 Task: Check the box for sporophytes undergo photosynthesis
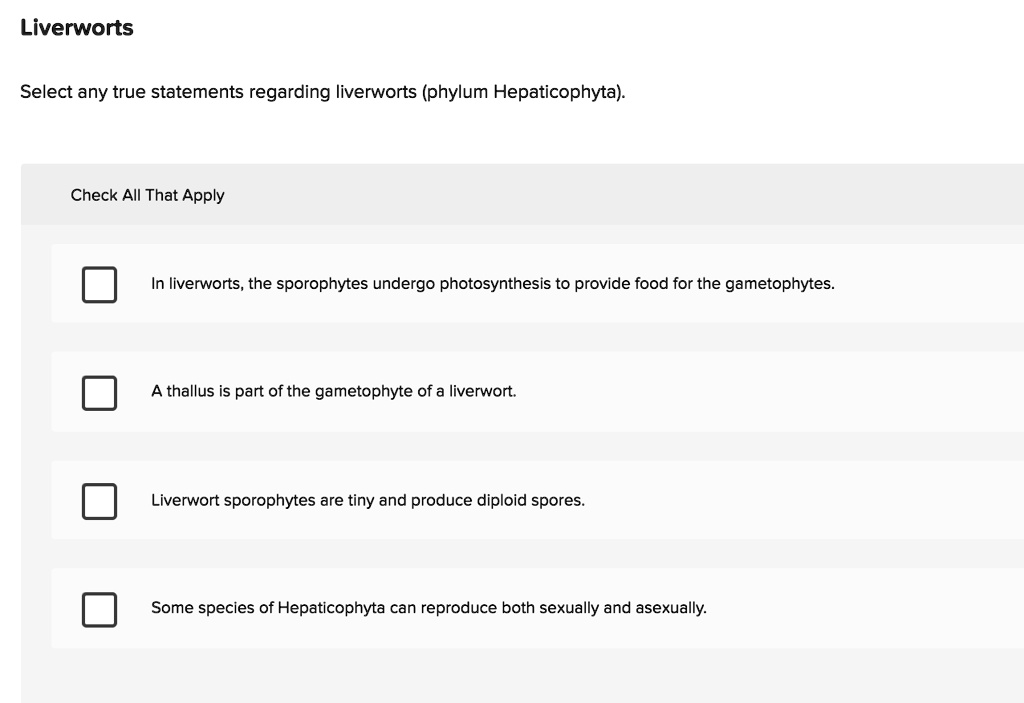[99, 284]
